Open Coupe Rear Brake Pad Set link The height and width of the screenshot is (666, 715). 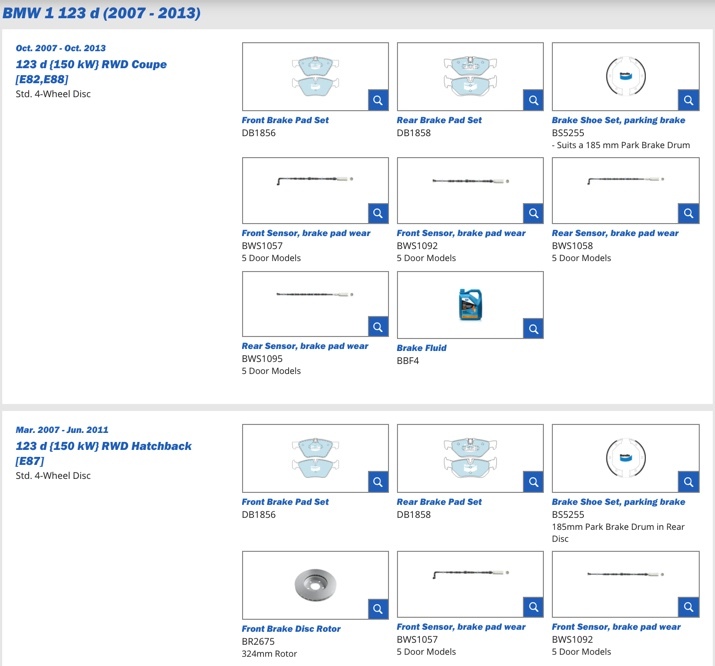tap(439, 120)
